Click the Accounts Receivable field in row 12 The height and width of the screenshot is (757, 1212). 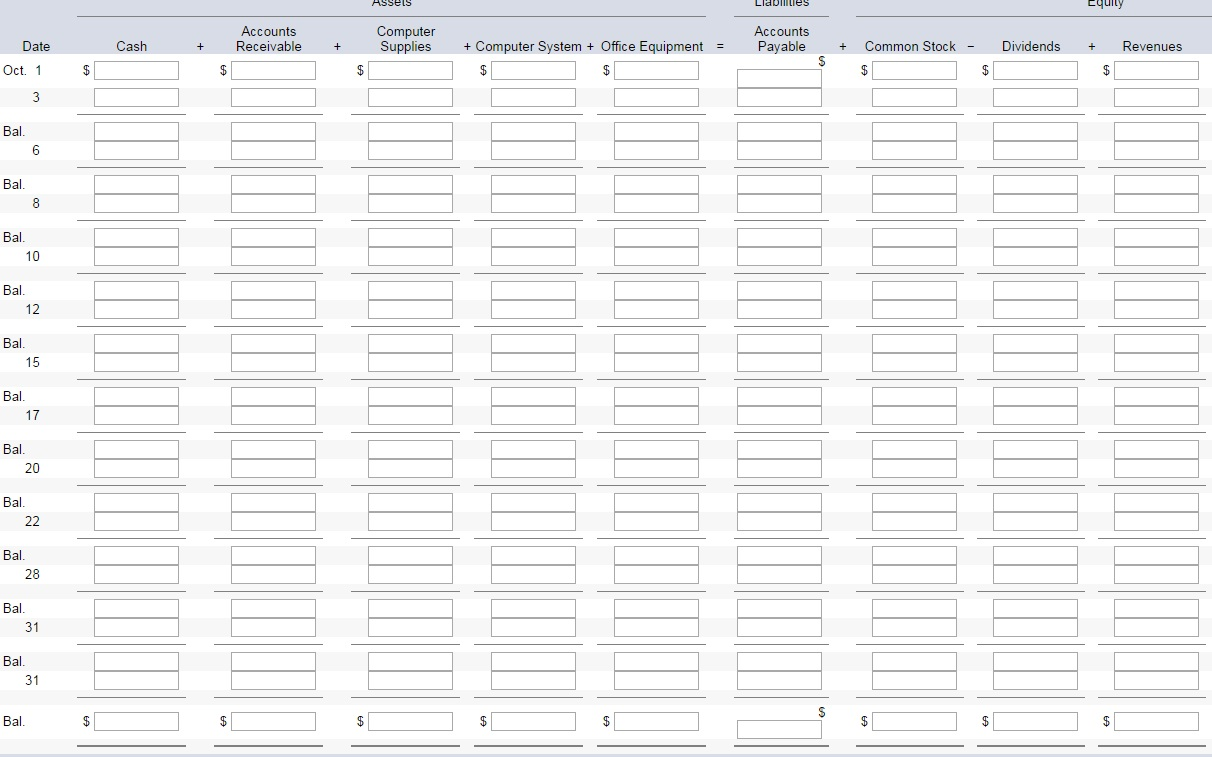273,309
